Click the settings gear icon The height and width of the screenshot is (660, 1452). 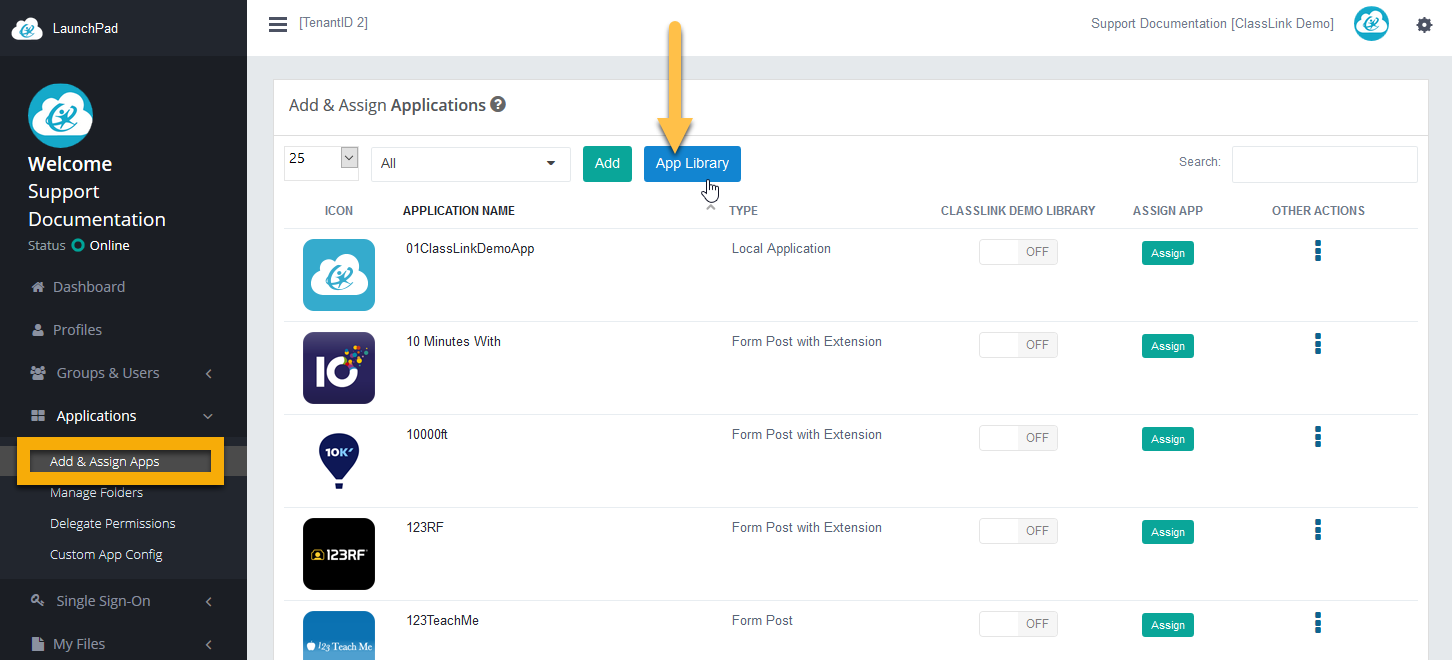[1424, 24]
